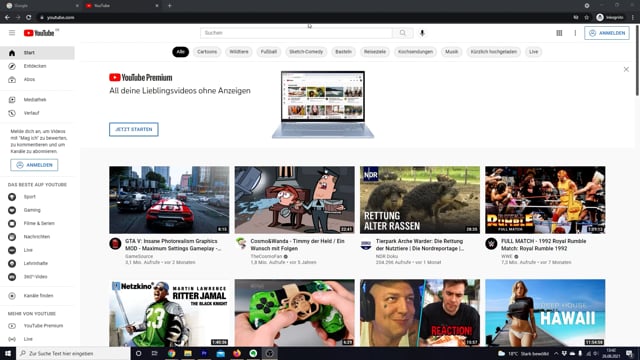Open Kanäle finden
The image size is (640, 360).
click(x=37, y=296)
